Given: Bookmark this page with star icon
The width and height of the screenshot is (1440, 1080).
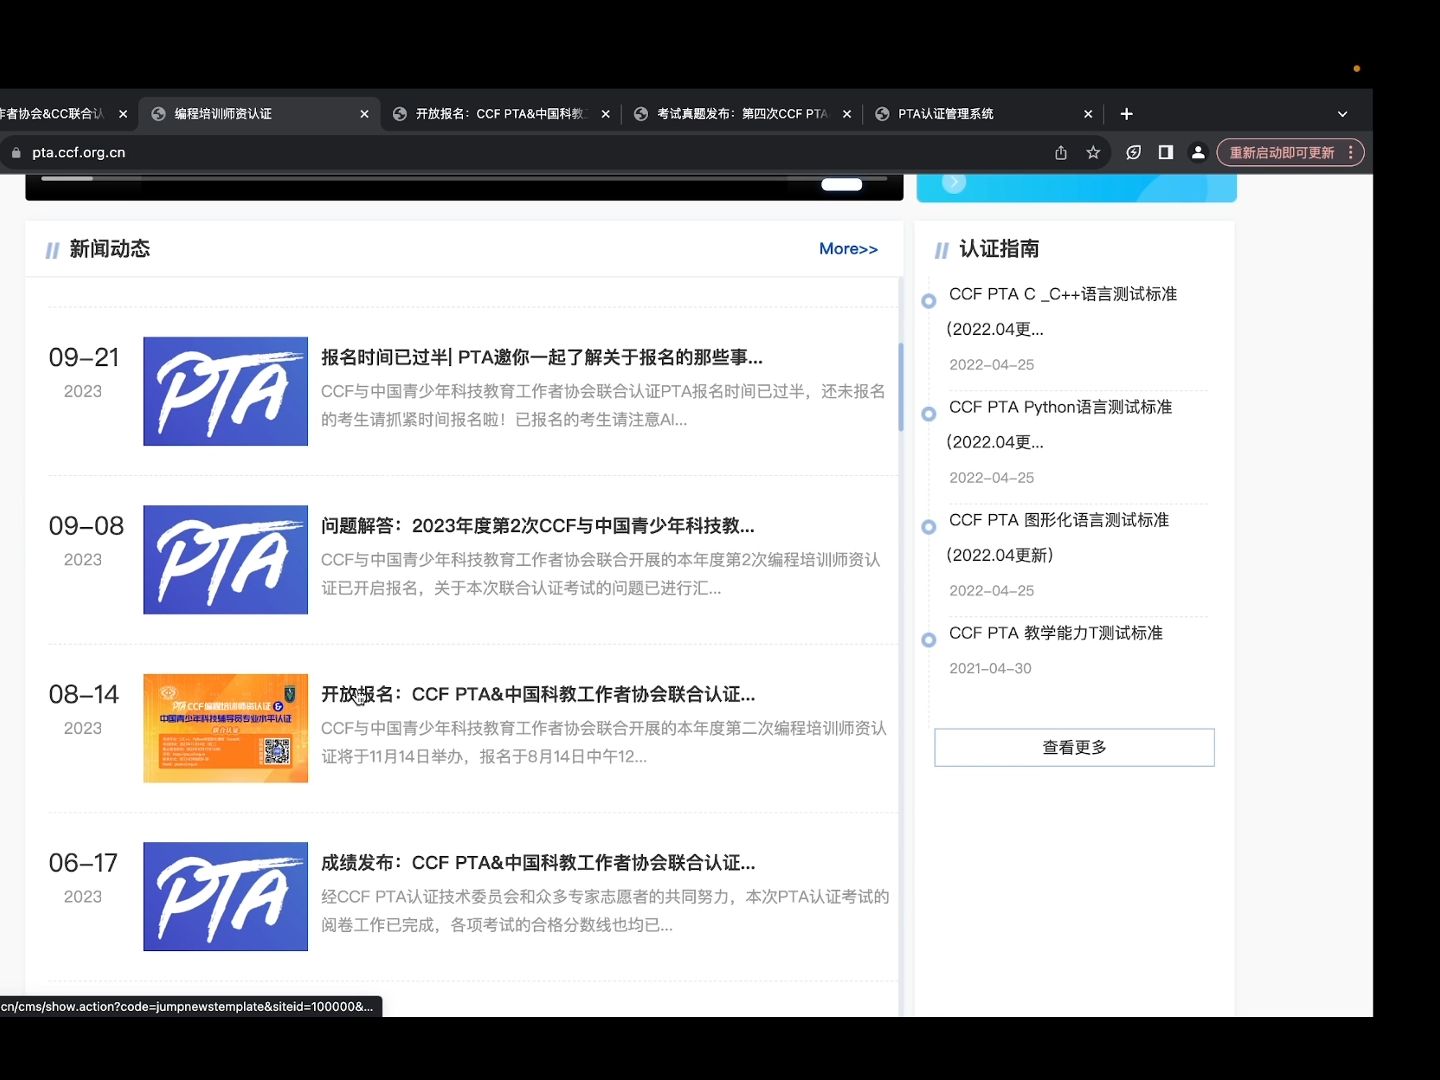Looking at the screenshot, I should pyautogui.click(x=1093, y=153).
